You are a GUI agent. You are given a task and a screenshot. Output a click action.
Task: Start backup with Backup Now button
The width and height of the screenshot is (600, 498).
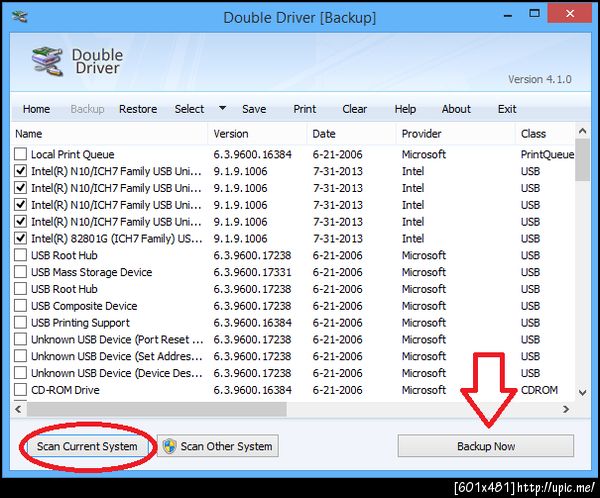coord(486,446)
